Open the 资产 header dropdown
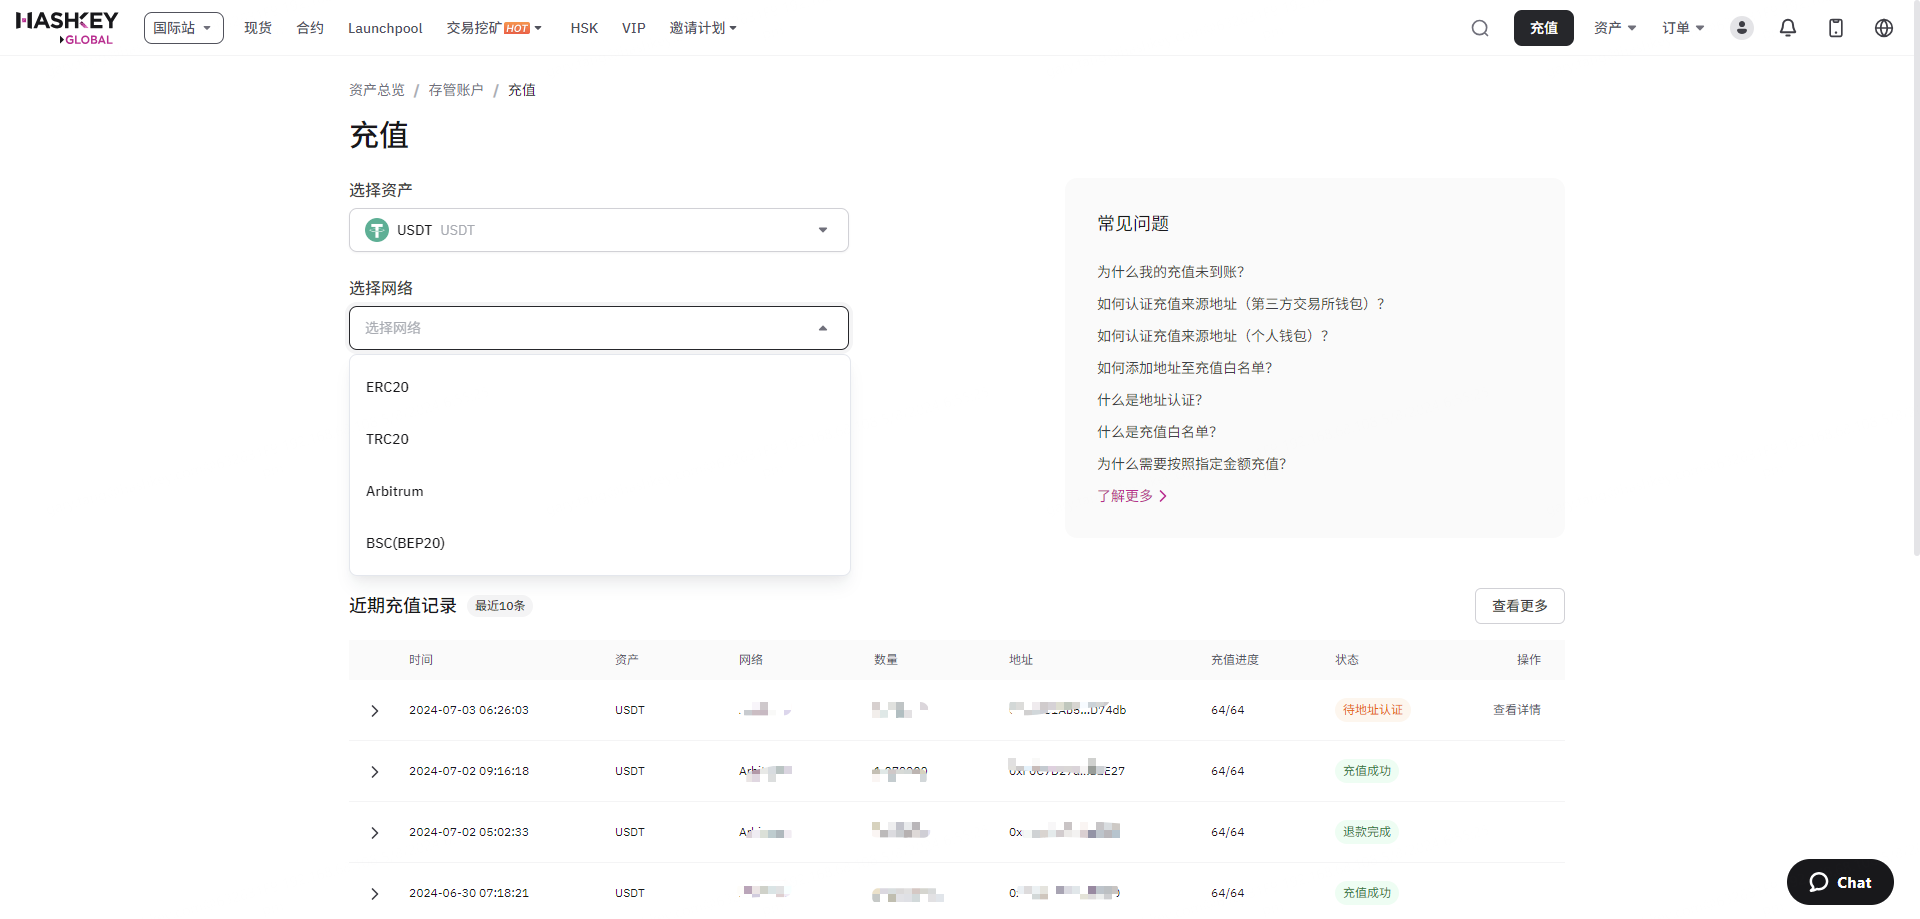This screenshot has height=919, width=1920. (1615, 28)
